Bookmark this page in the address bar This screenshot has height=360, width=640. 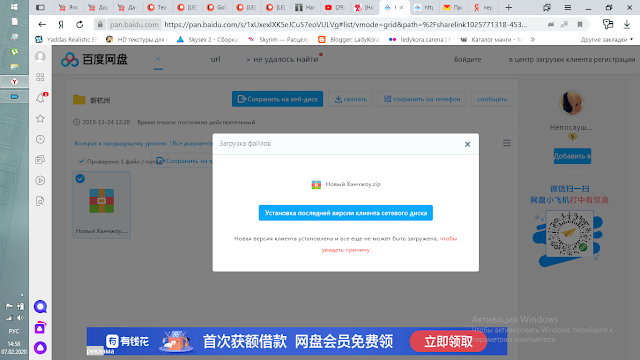click(580, 24)
